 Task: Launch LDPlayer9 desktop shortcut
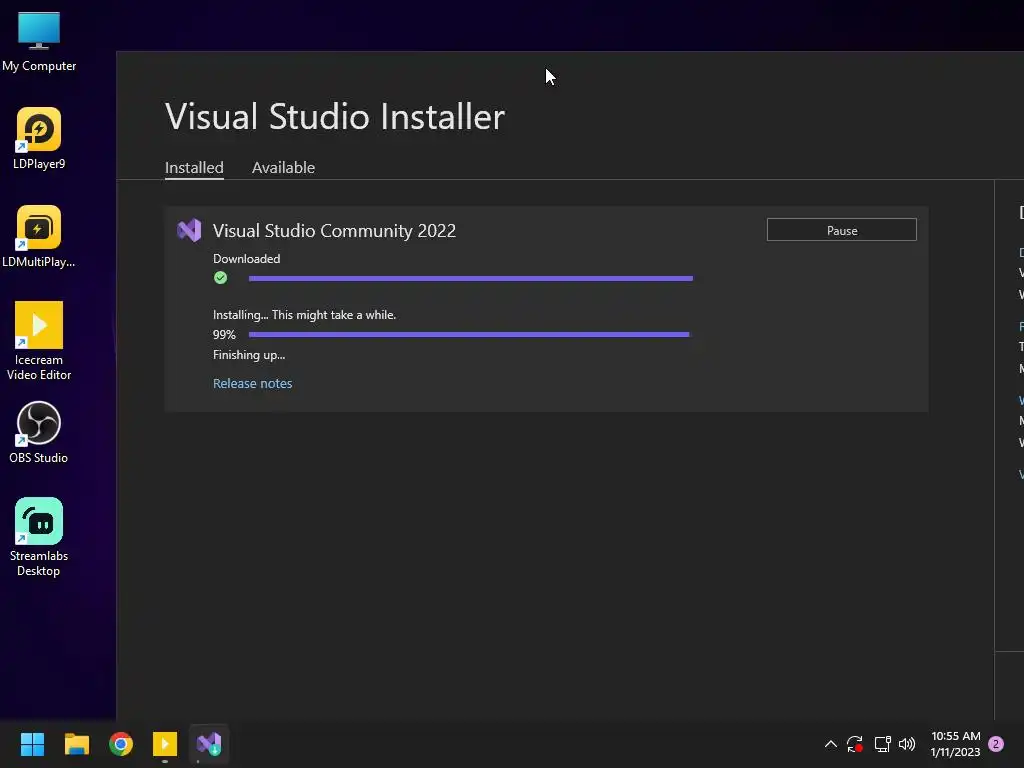(39, 138)
